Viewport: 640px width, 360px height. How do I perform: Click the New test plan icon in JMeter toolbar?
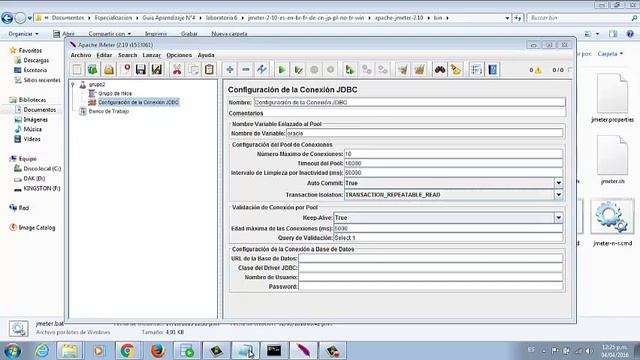pyautogui.click(x=77, y=69)
